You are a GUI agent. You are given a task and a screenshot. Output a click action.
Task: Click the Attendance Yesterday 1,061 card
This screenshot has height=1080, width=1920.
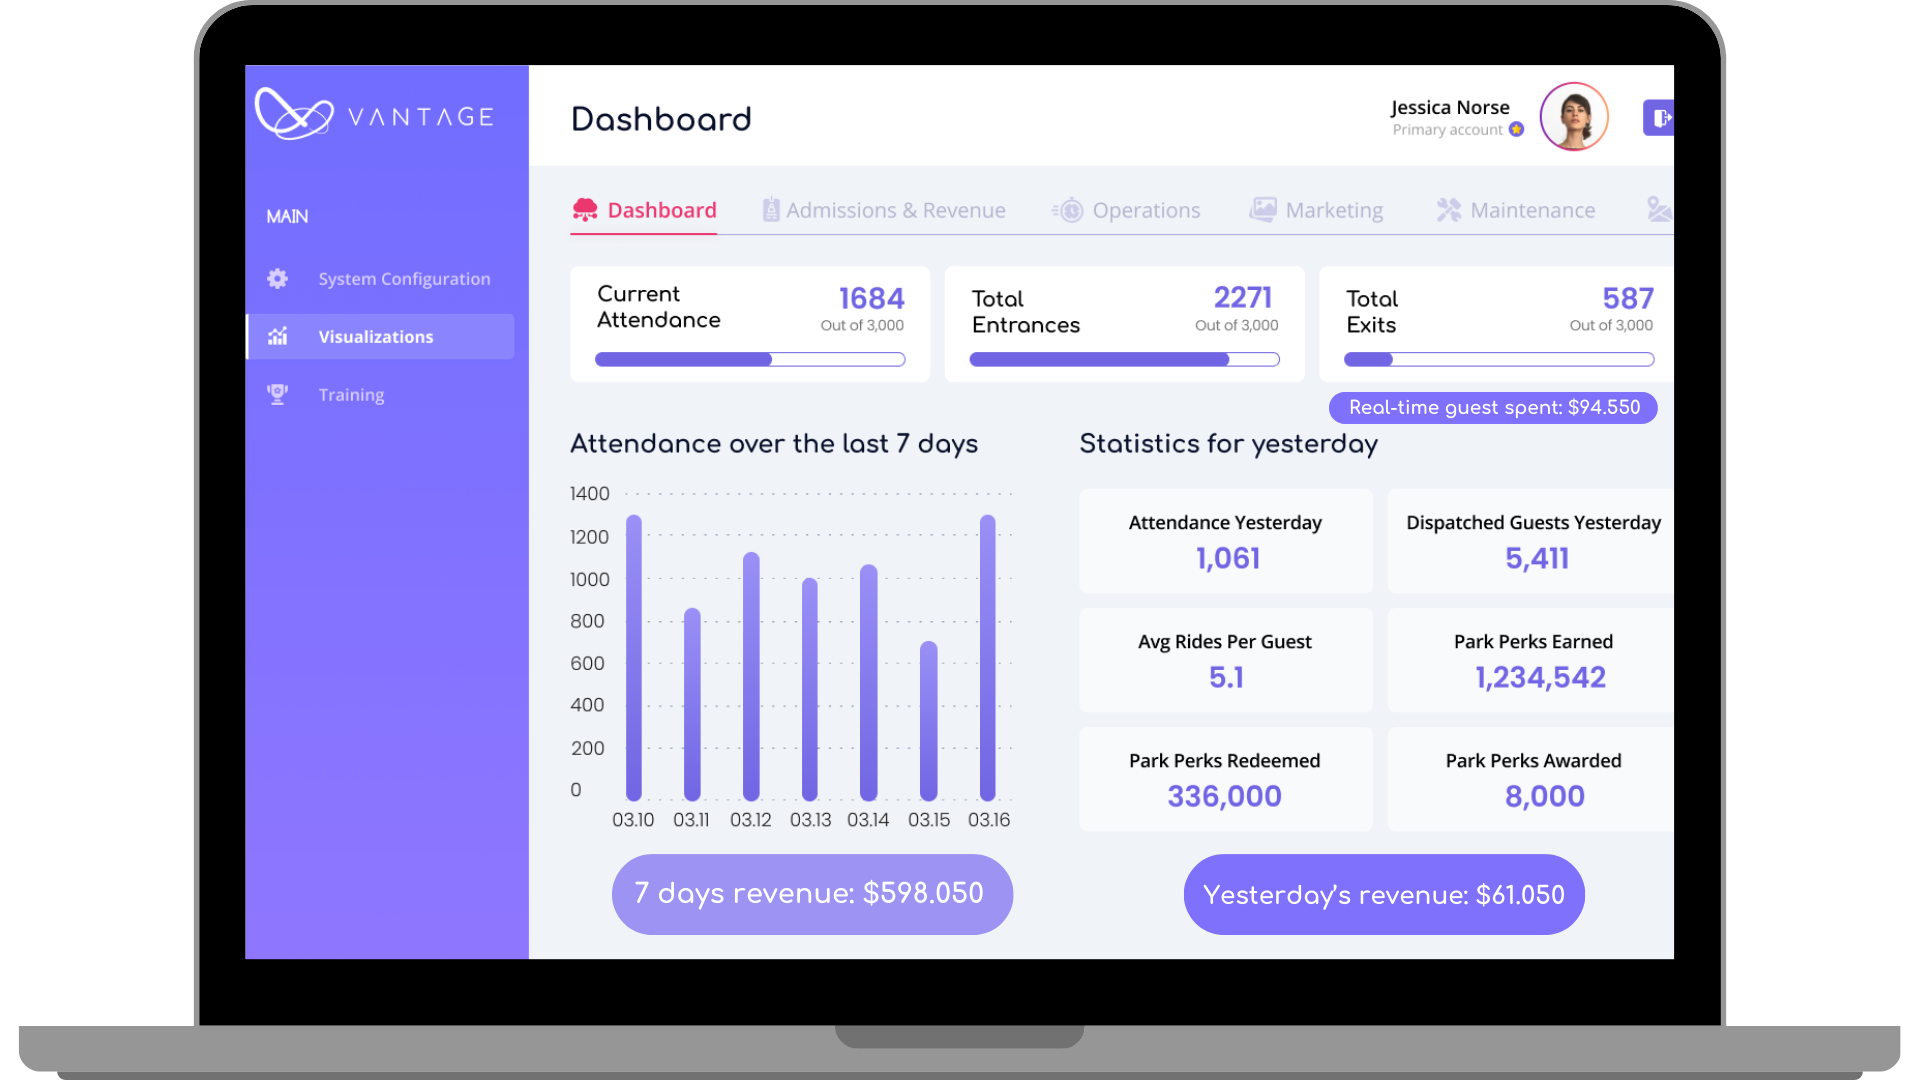[x=1226, y=541]
